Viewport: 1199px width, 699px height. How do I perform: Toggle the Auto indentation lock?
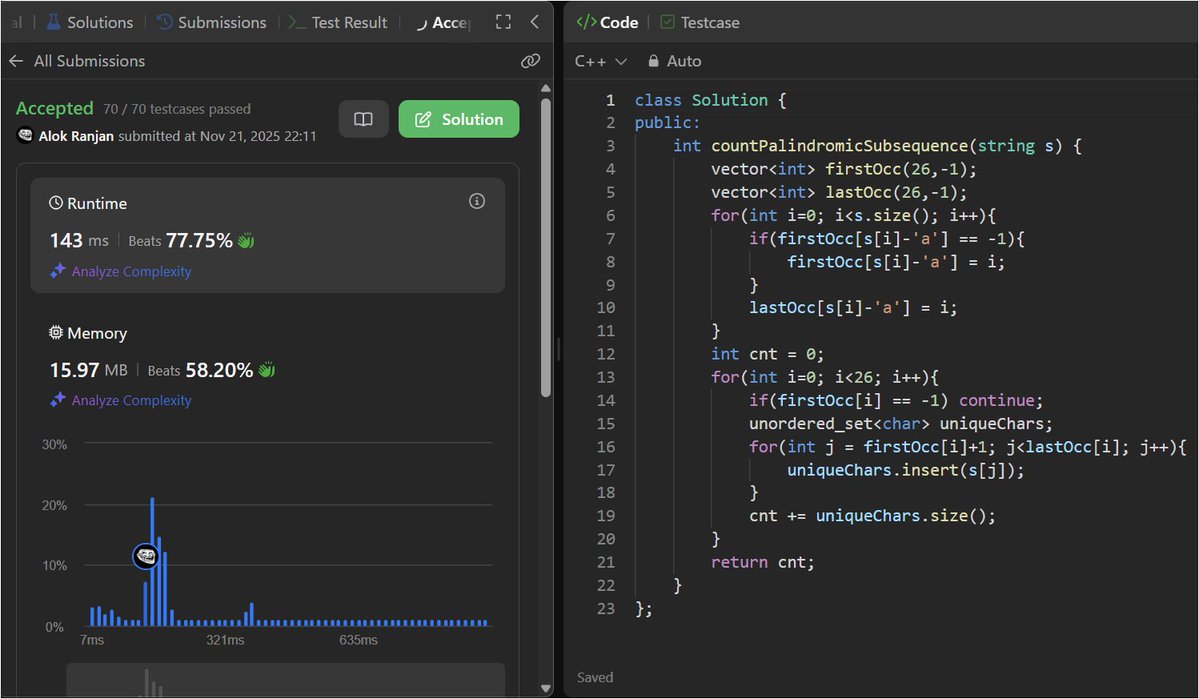point(653,60)
